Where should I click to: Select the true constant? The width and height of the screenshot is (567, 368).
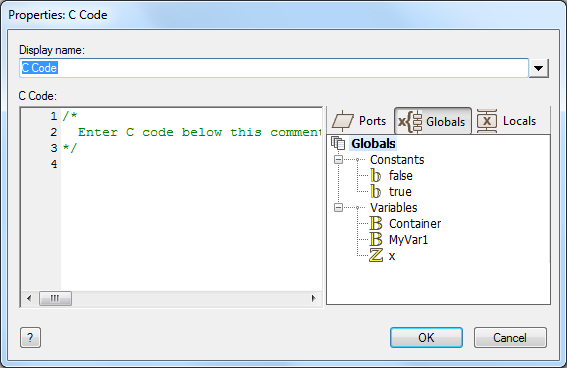point(400,192)
